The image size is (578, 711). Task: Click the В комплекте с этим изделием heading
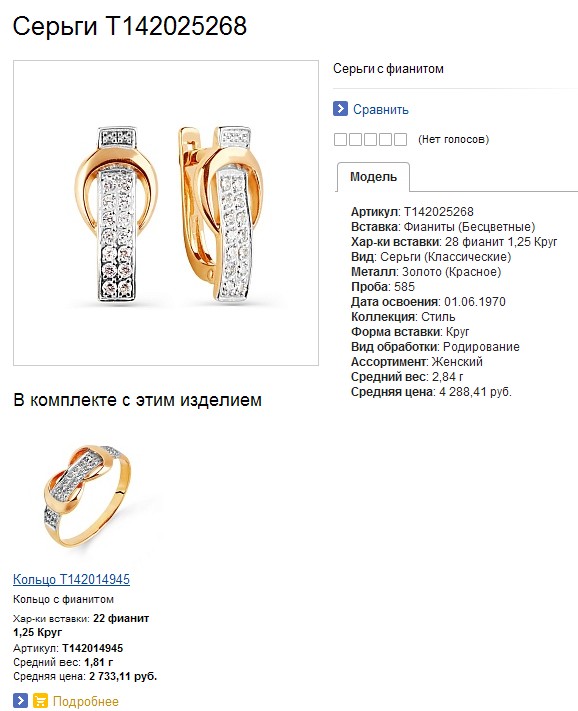[137, 400]
